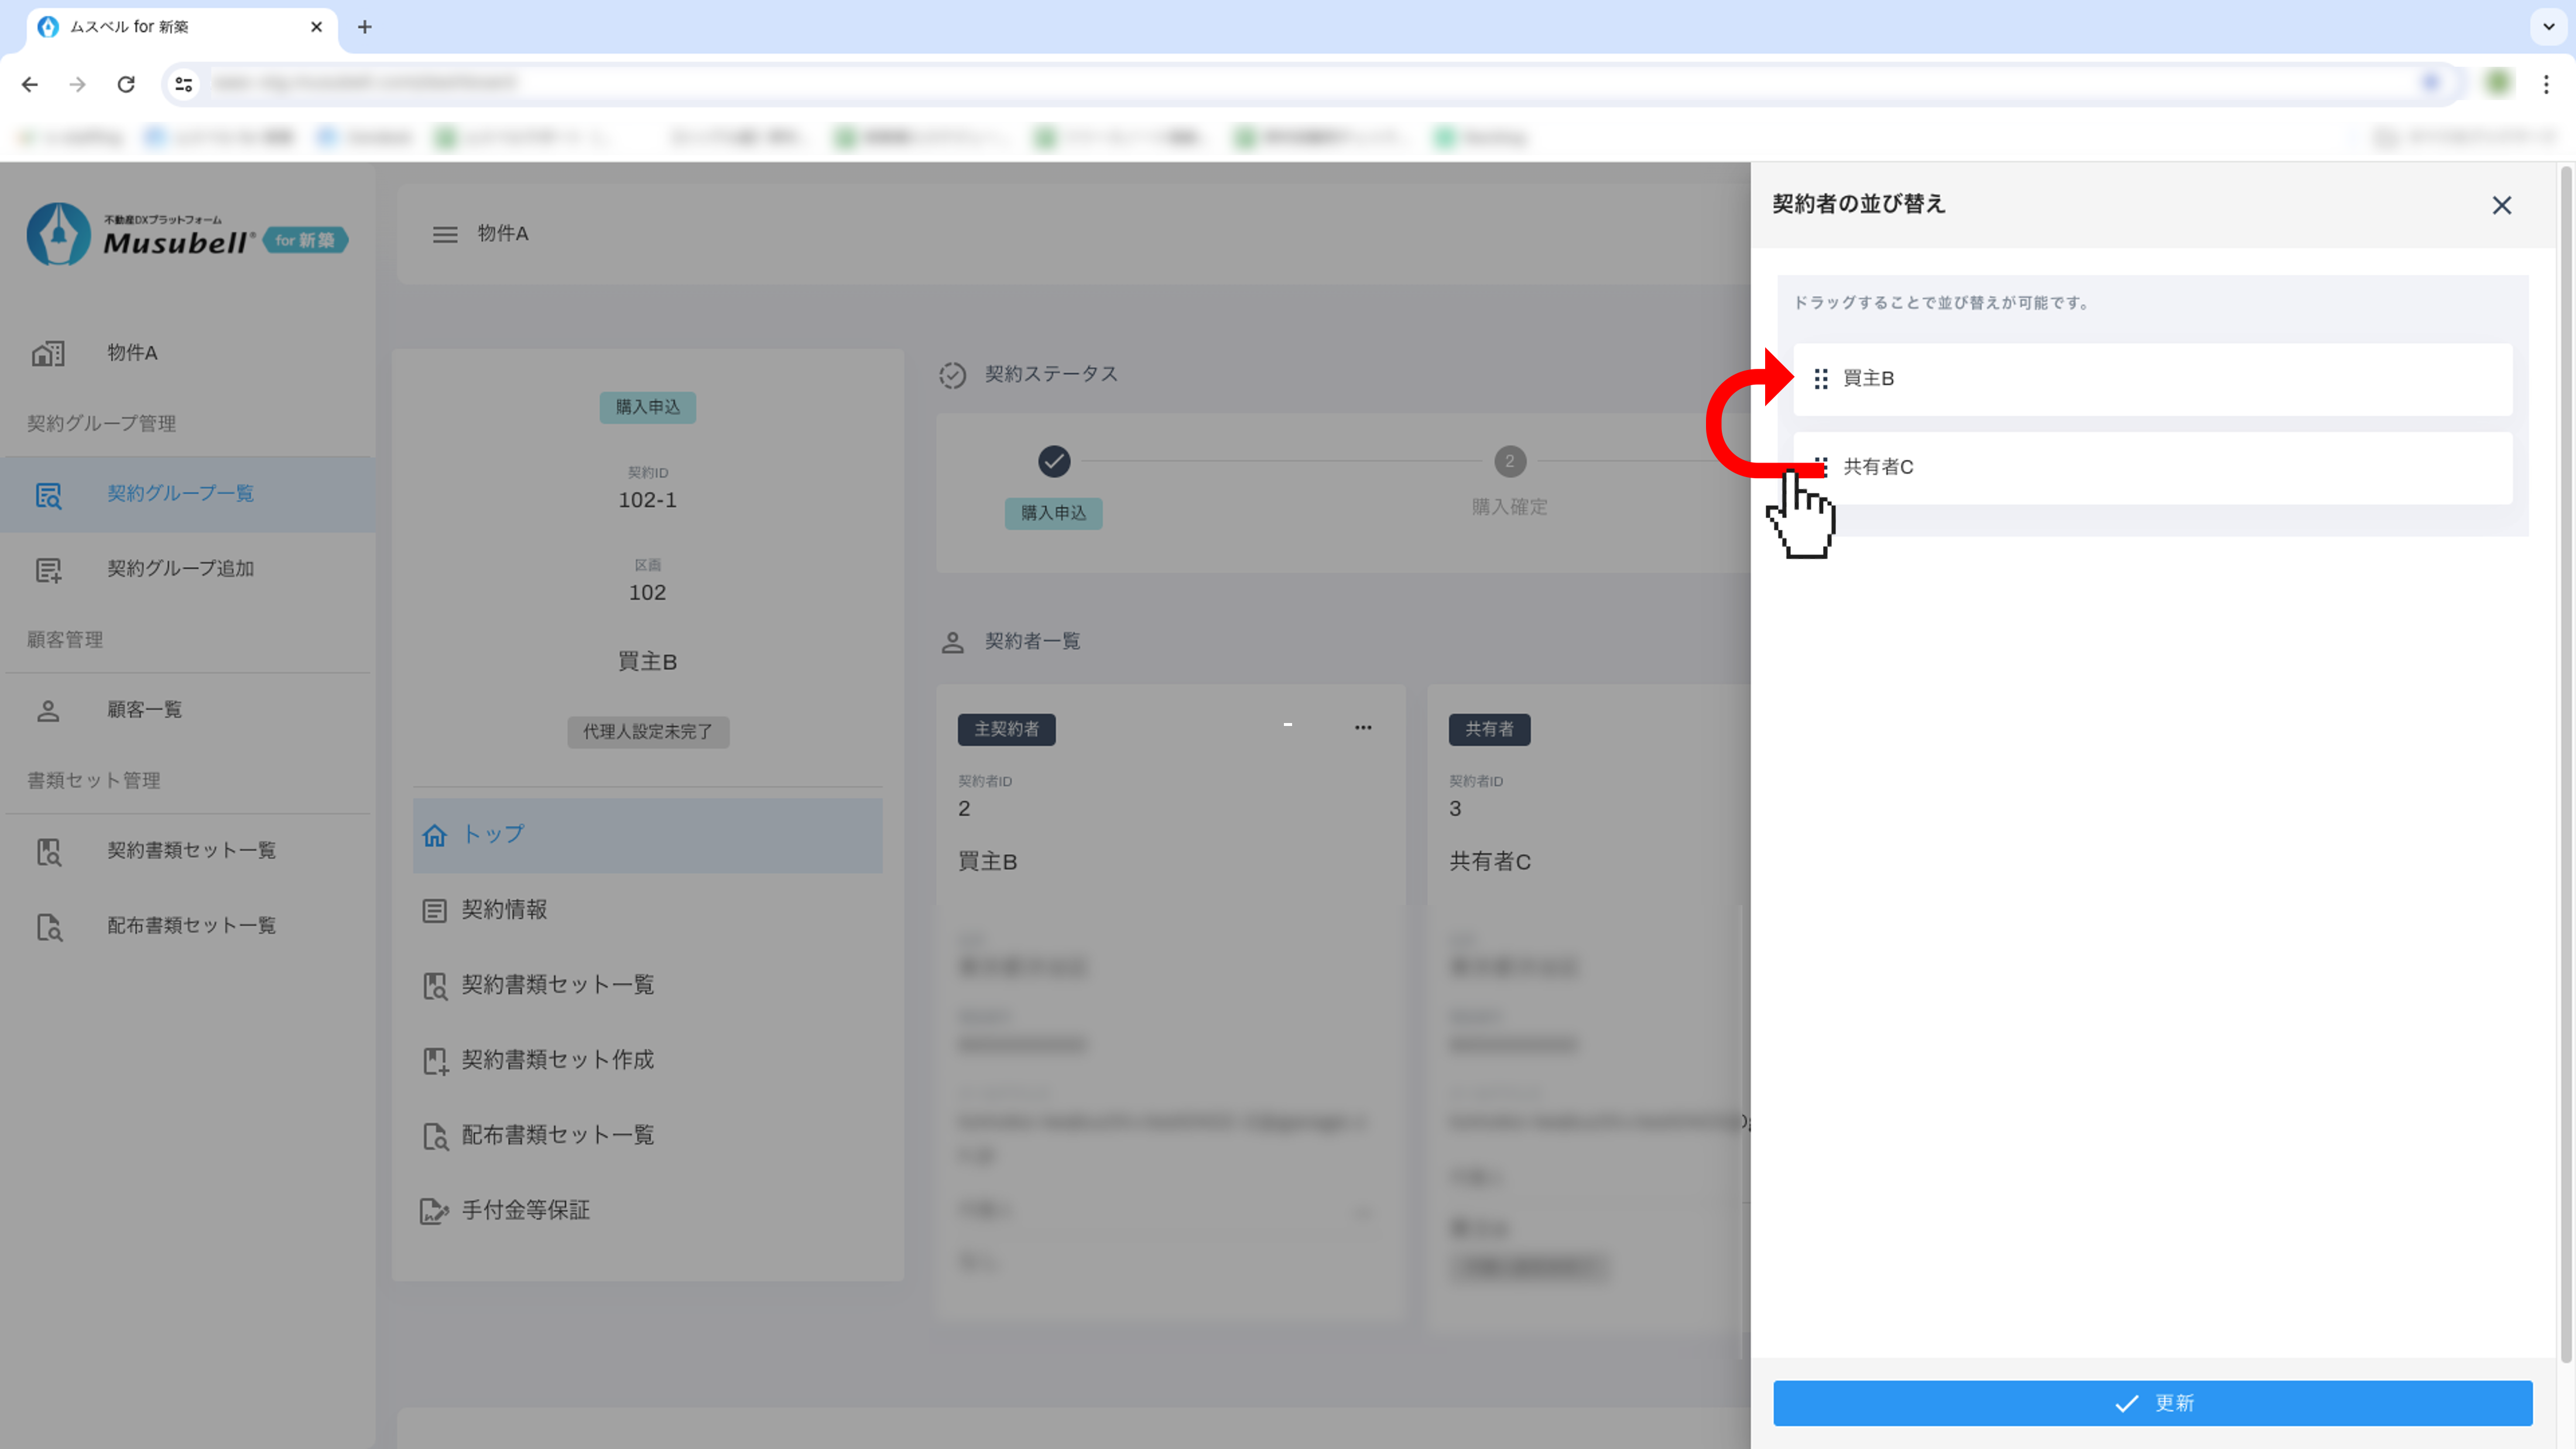
Task: Open the 契約情報 section
Action: 503,910
